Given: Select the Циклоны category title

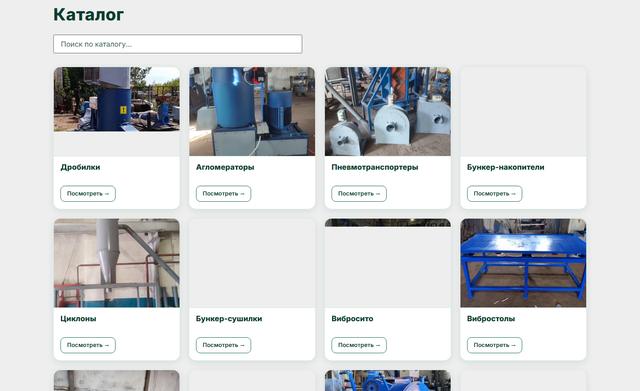Looking at the screenshot, I should point(78,319).
